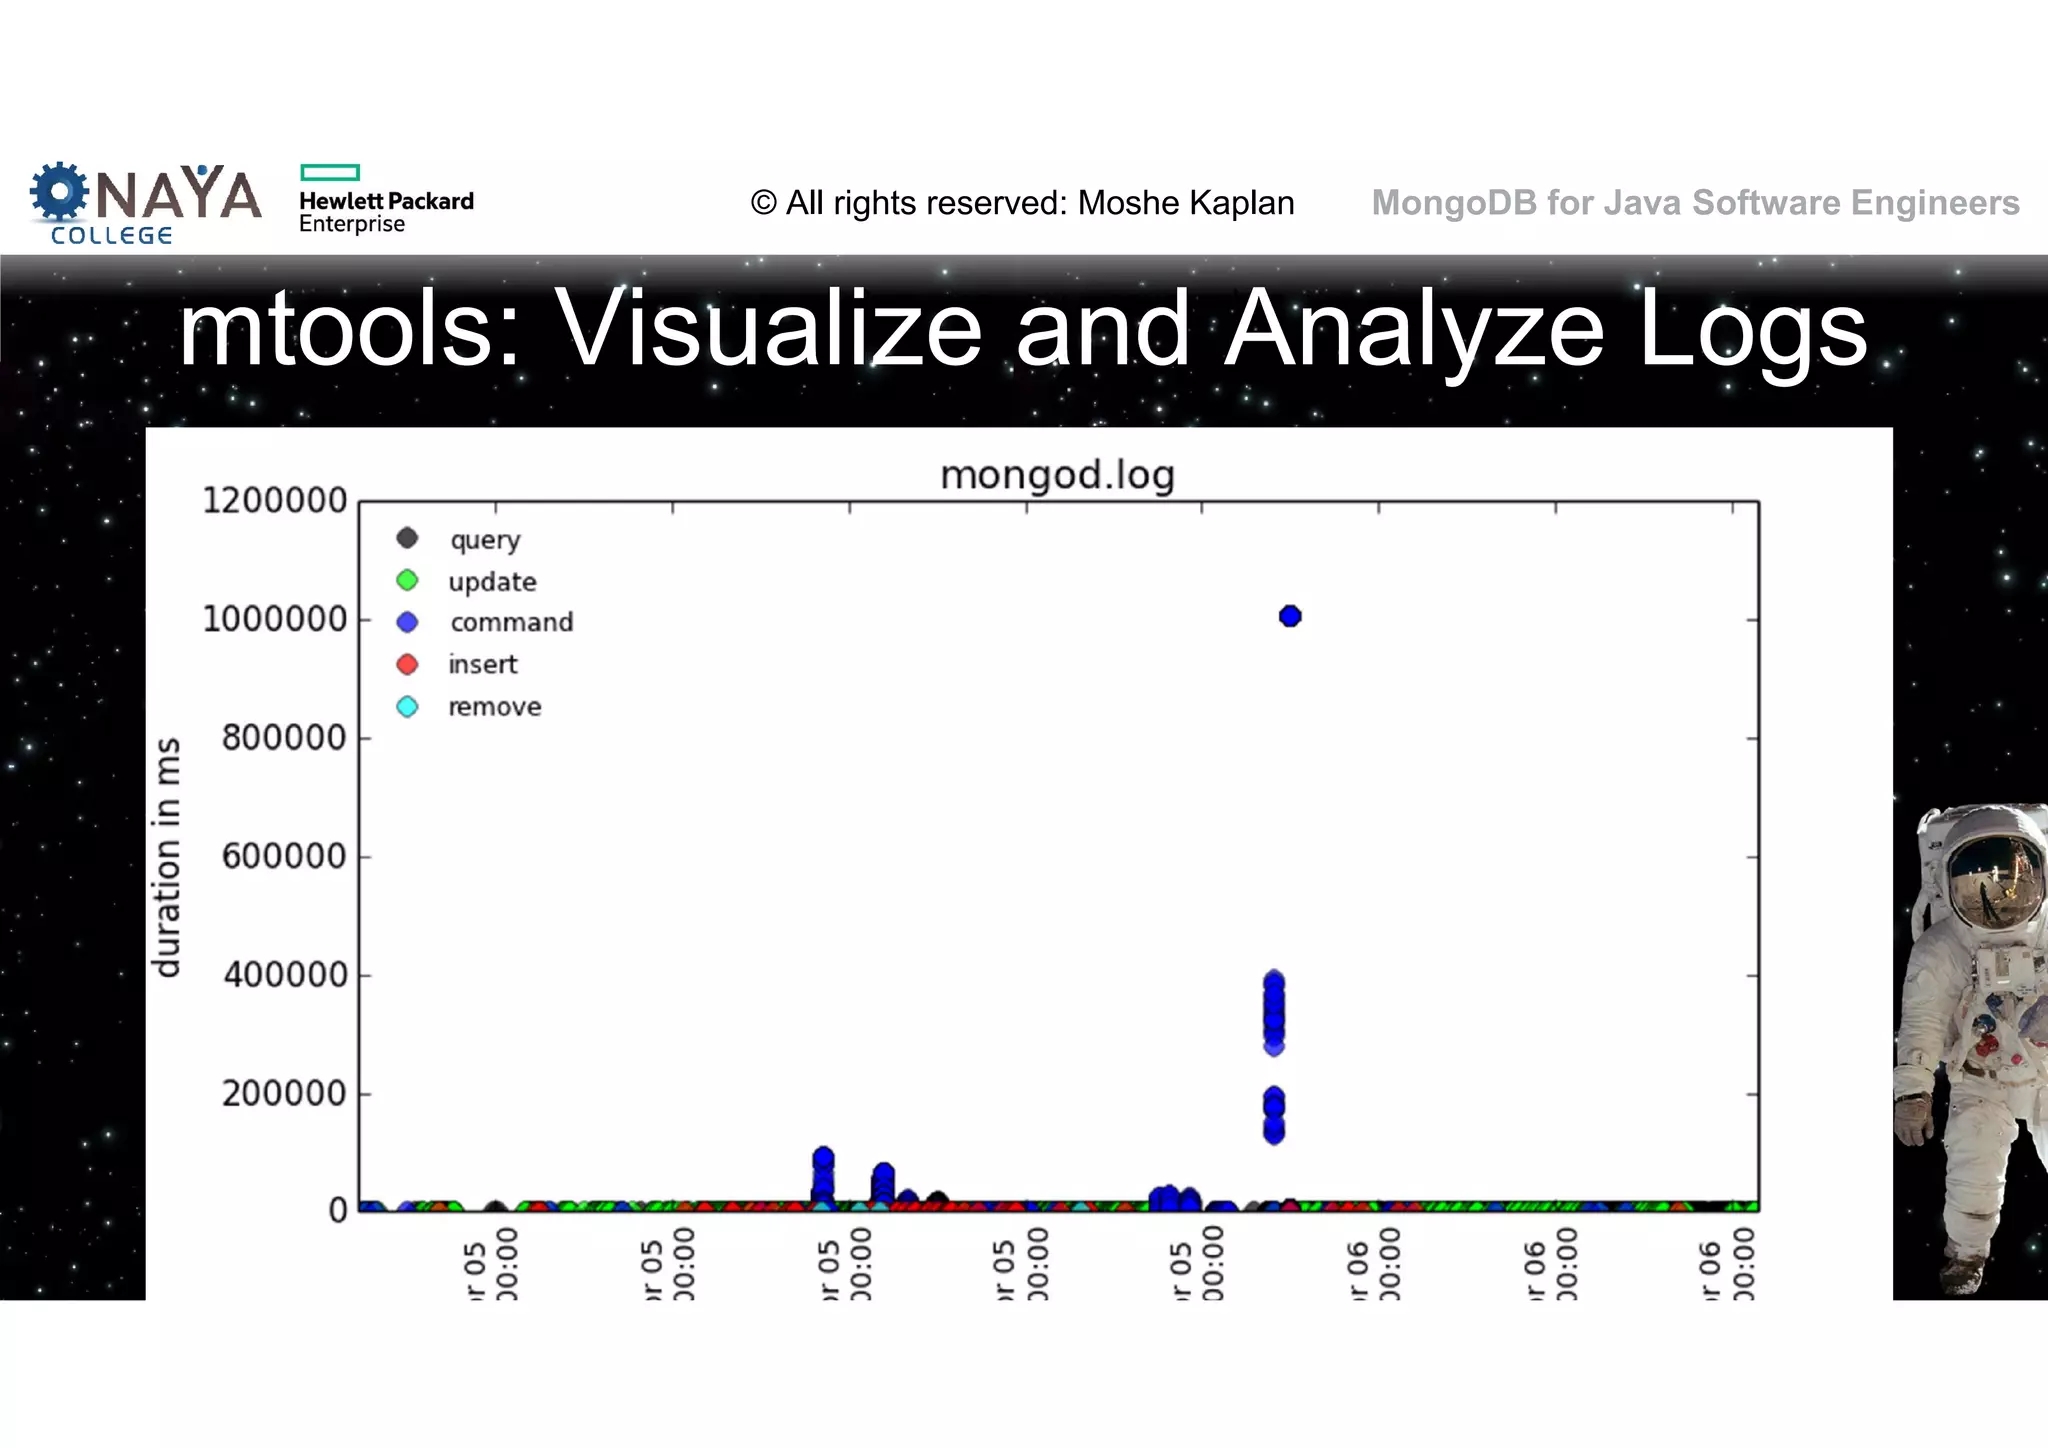Click the cyan remove legend marker
2048x1448 pixels.
pyautogui.click(x=407, y=707)
